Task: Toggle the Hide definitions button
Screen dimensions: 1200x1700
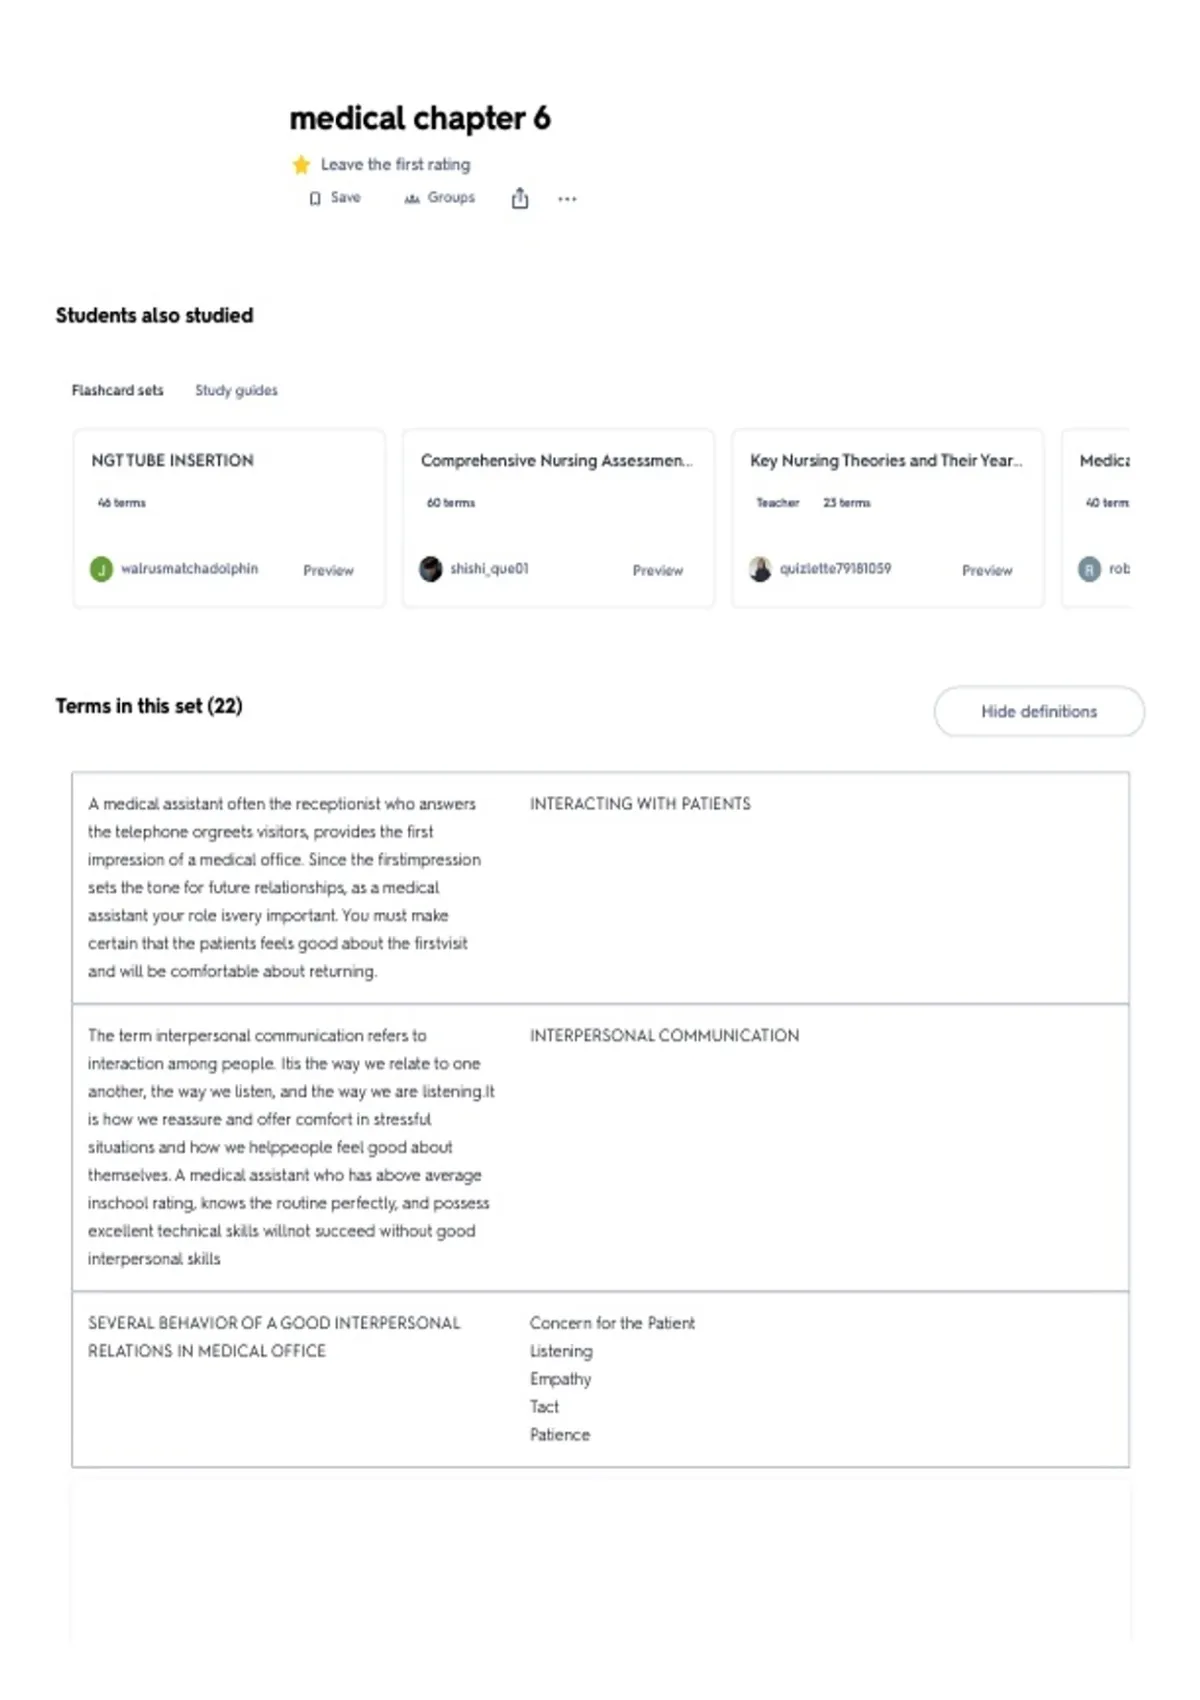Action: 1039,711
